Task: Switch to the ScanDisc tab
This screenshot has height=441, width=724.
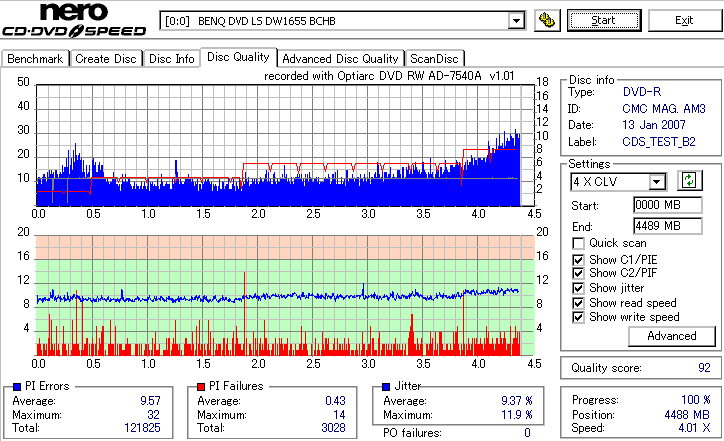Action: [434, 59]
